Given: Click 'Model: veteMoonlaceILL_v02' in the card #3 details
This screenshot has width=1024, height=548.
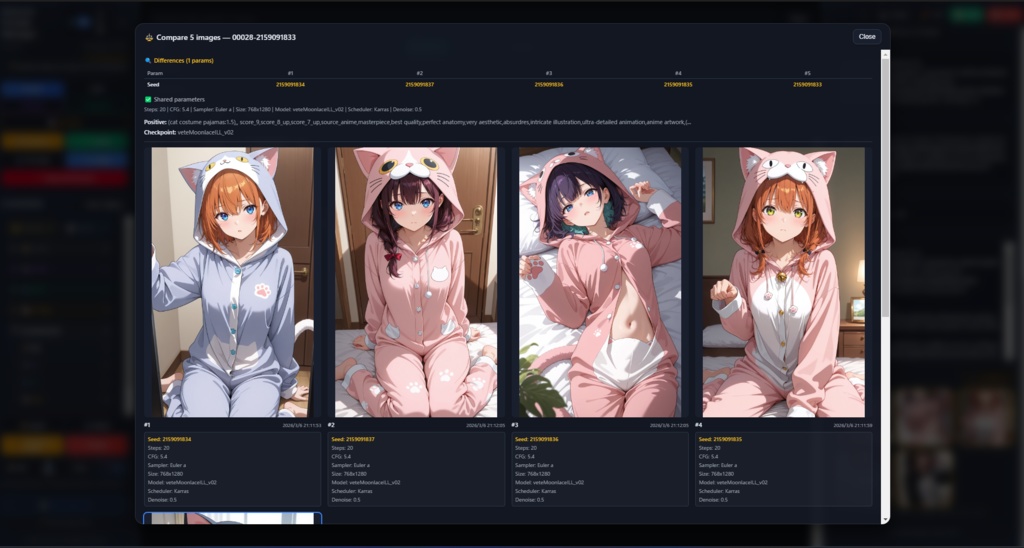Looking at the screenshot, I should point(549,483).
